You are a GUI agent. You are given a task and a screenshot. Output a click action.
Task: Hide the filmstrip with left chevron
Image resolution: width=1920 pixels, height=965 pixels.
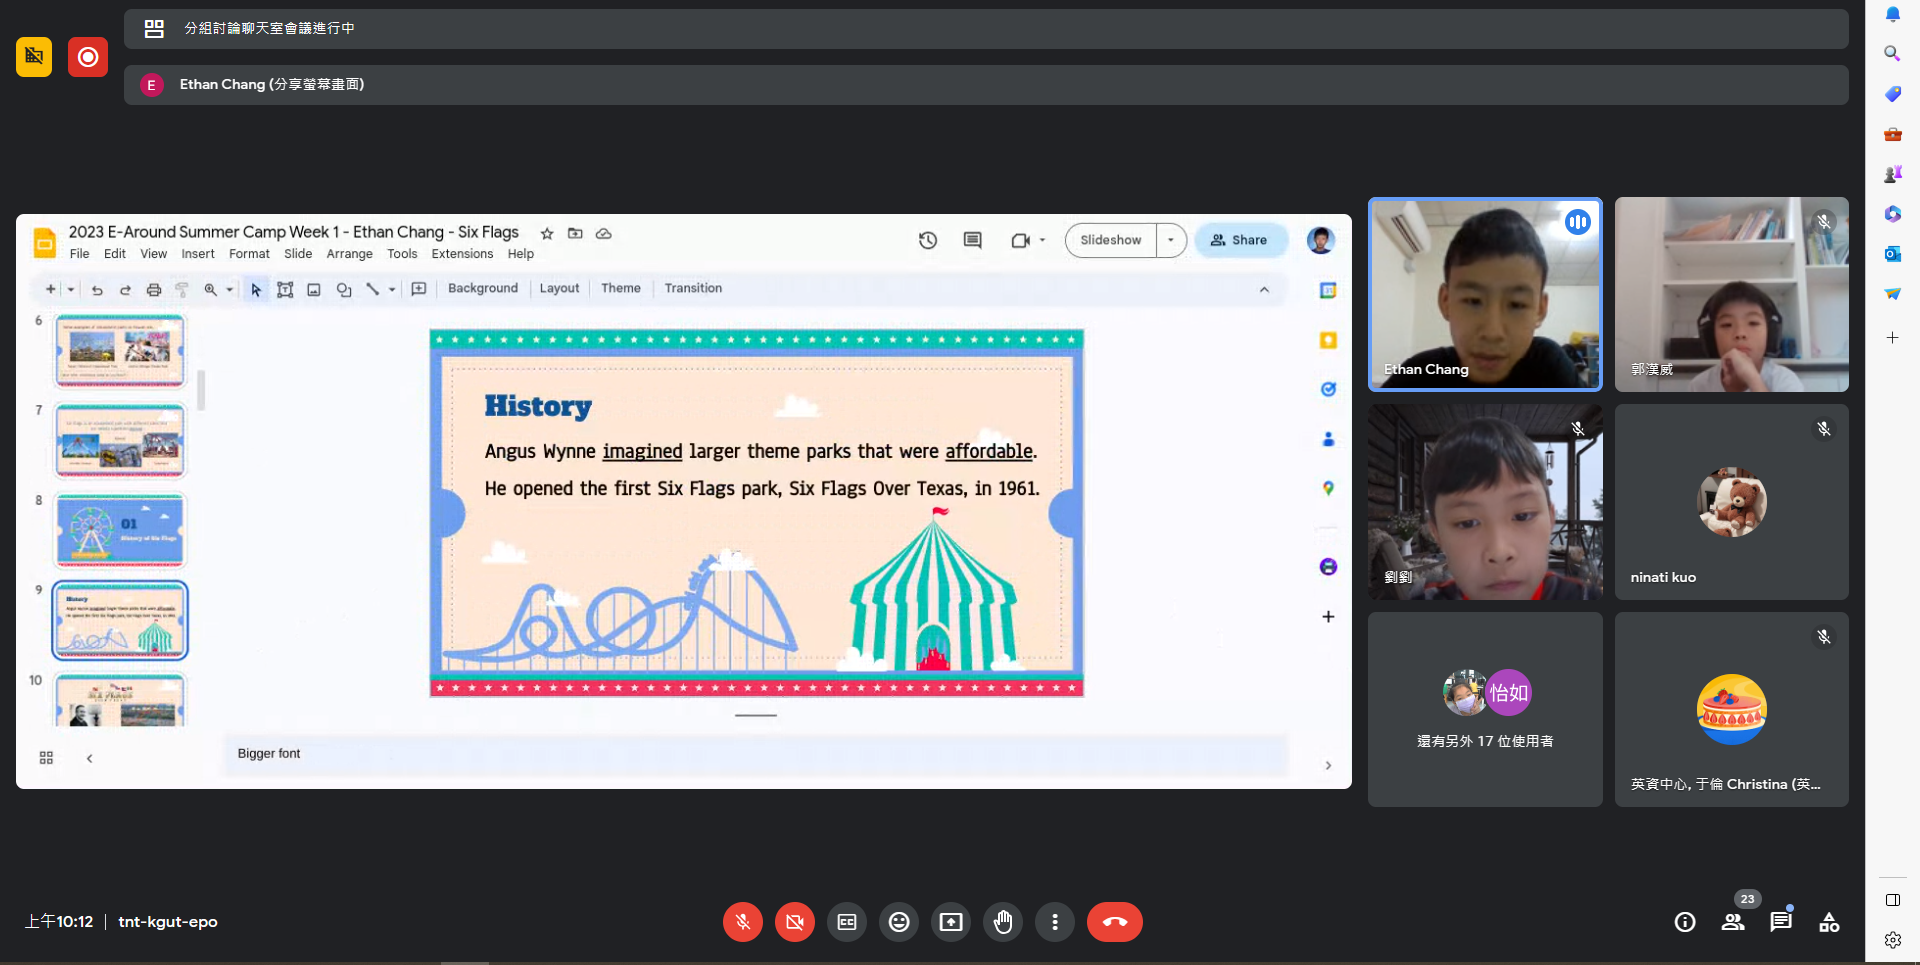coord(90,758)
